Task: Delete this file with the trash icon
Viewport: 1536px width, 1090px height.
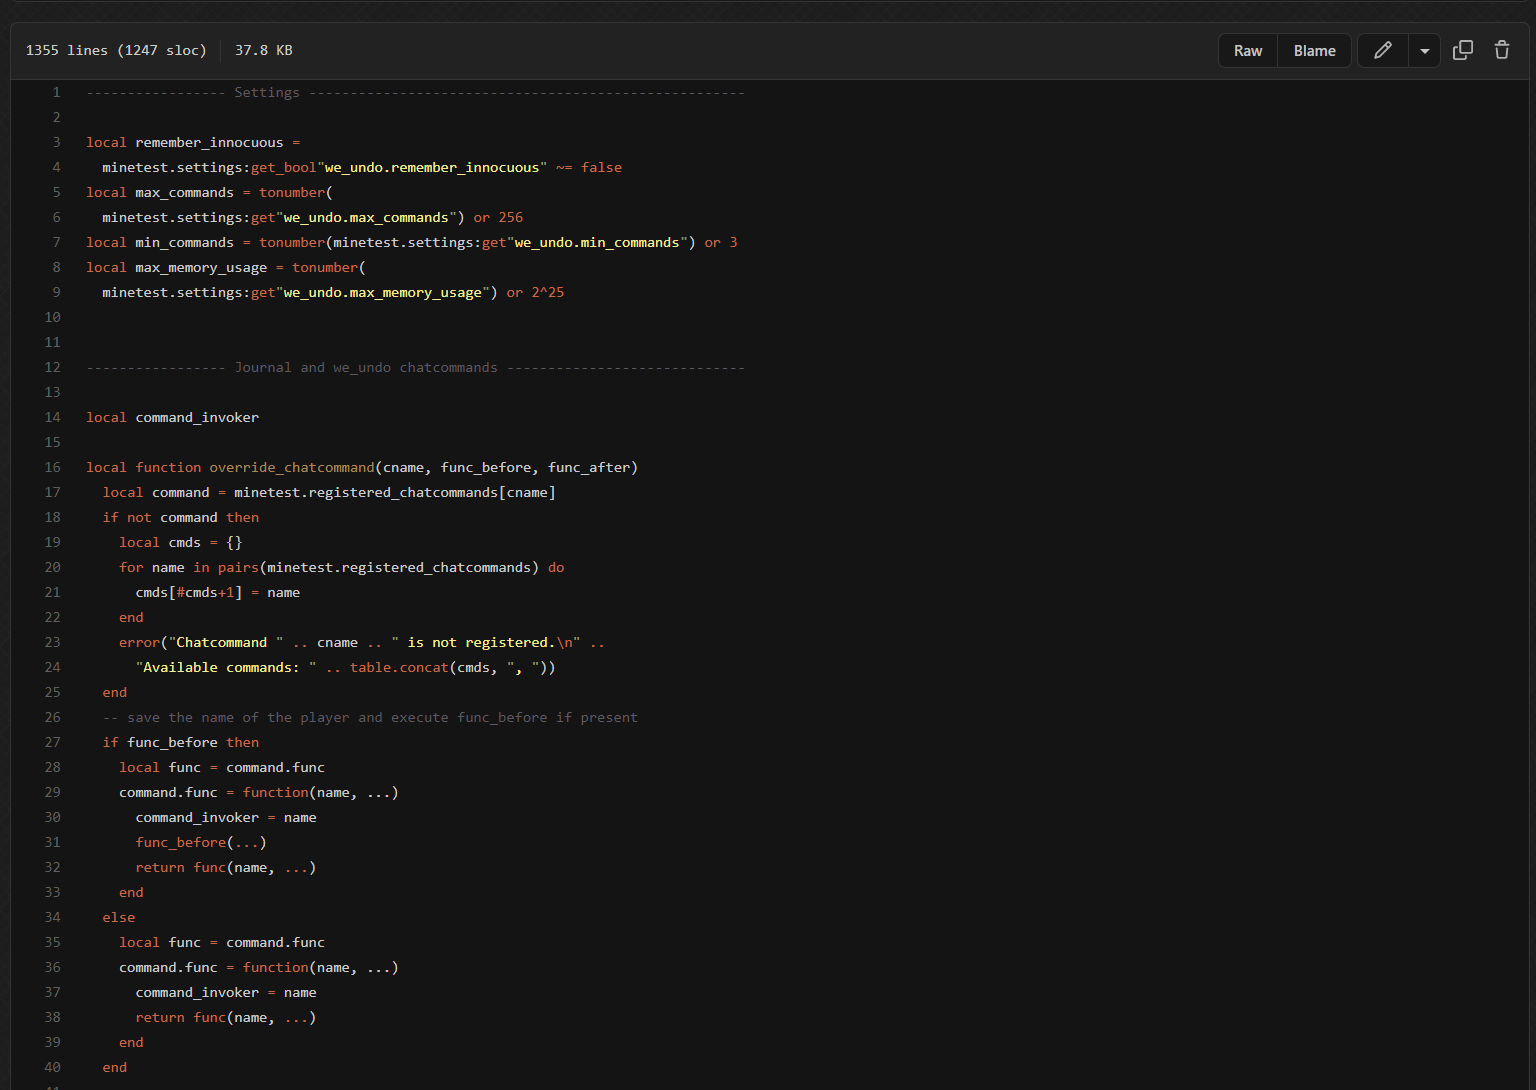Action: (x=1501, y=50)
